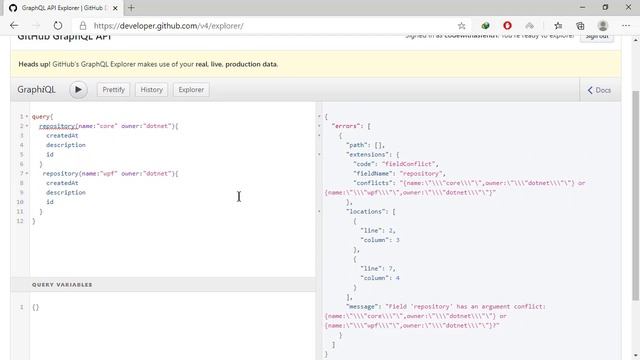This screenshot has width=640, height=360.
Task: Click the green globe extension icon
Action: [485, 26]
